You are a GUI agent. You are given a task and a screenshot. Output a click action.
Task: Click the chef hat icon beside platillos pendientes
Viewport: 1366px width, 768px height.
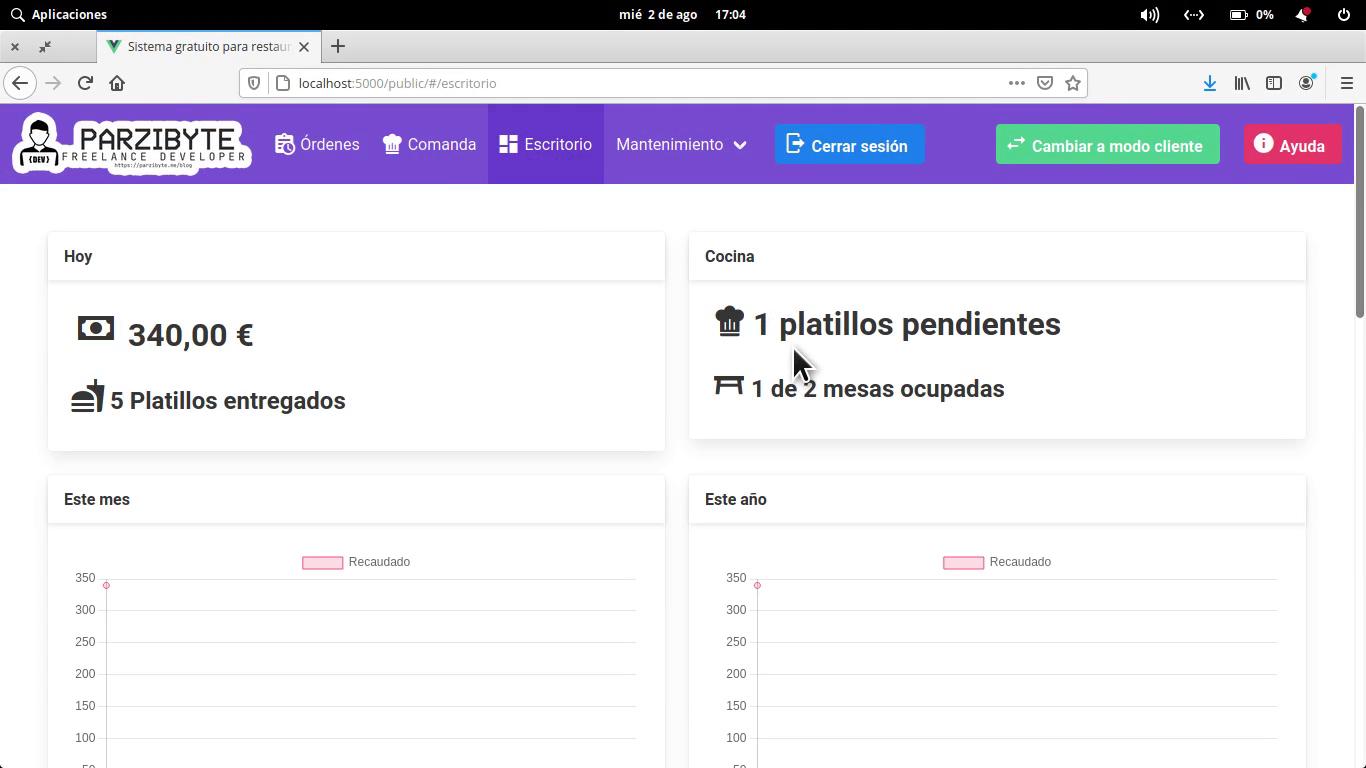click(729, 322)
